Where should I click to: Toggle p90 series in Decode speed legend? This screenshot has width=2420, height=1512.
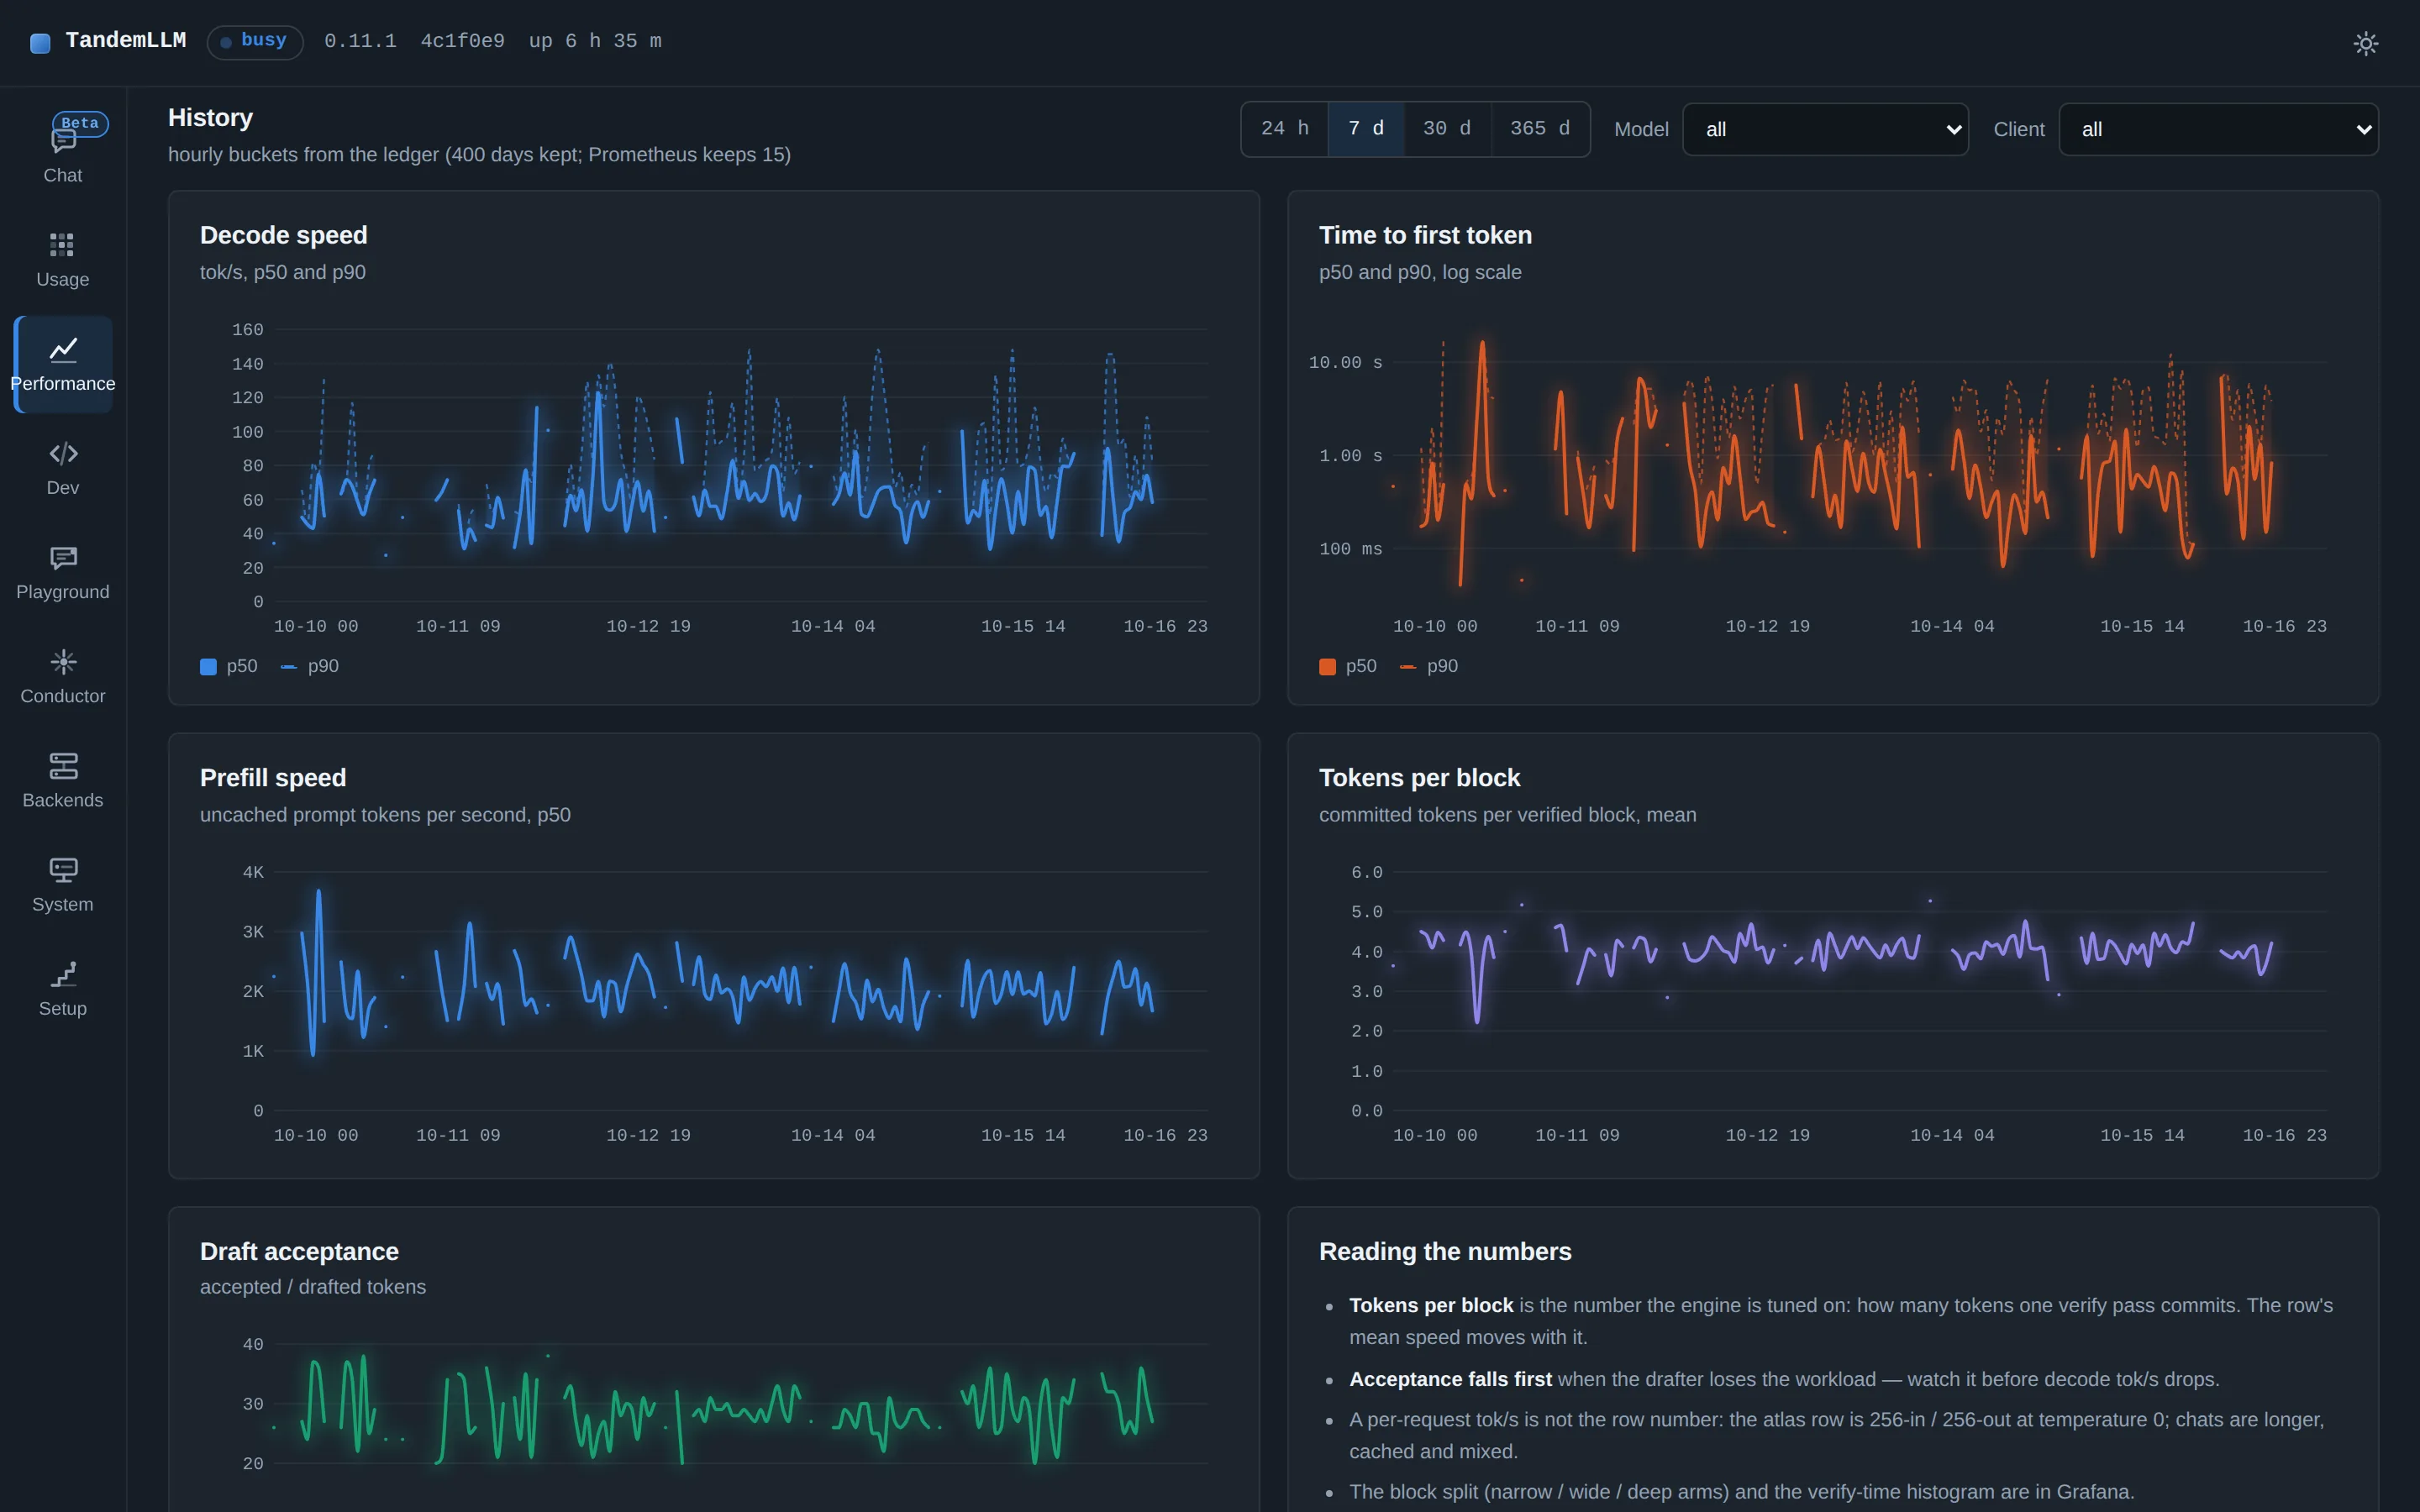[x=310, y=666]
